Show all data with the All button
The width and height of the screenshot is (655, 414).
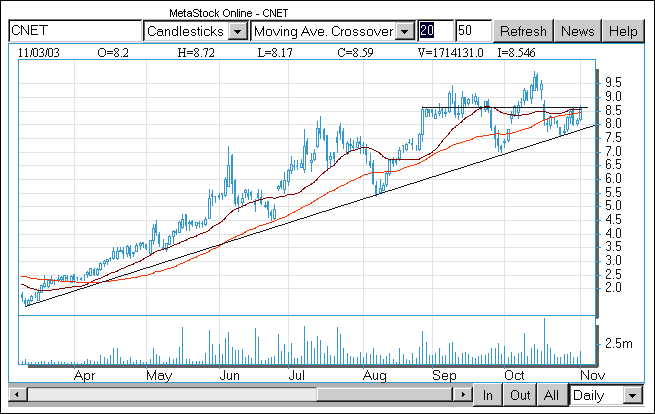tap(551, 395)
